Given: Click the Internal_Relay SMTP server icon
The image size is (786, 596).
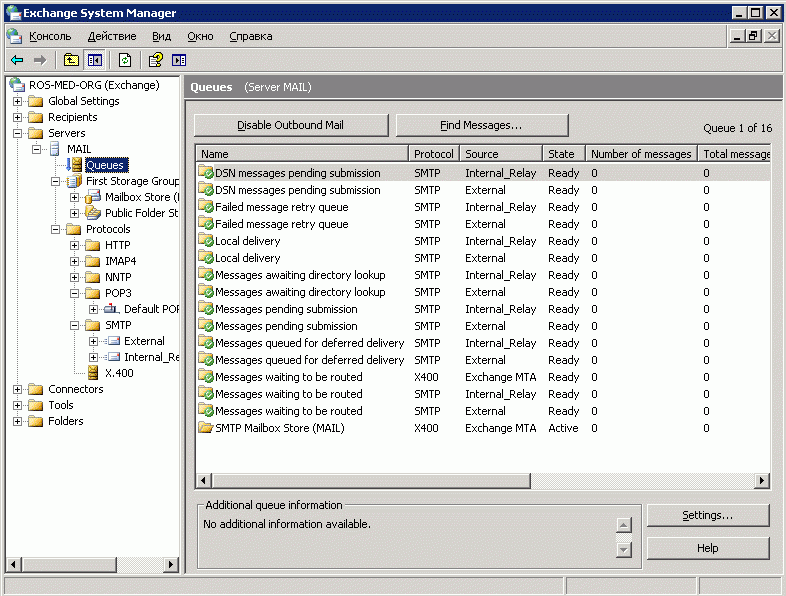Looking at the screenshot, I should click(x=114, y=357).
